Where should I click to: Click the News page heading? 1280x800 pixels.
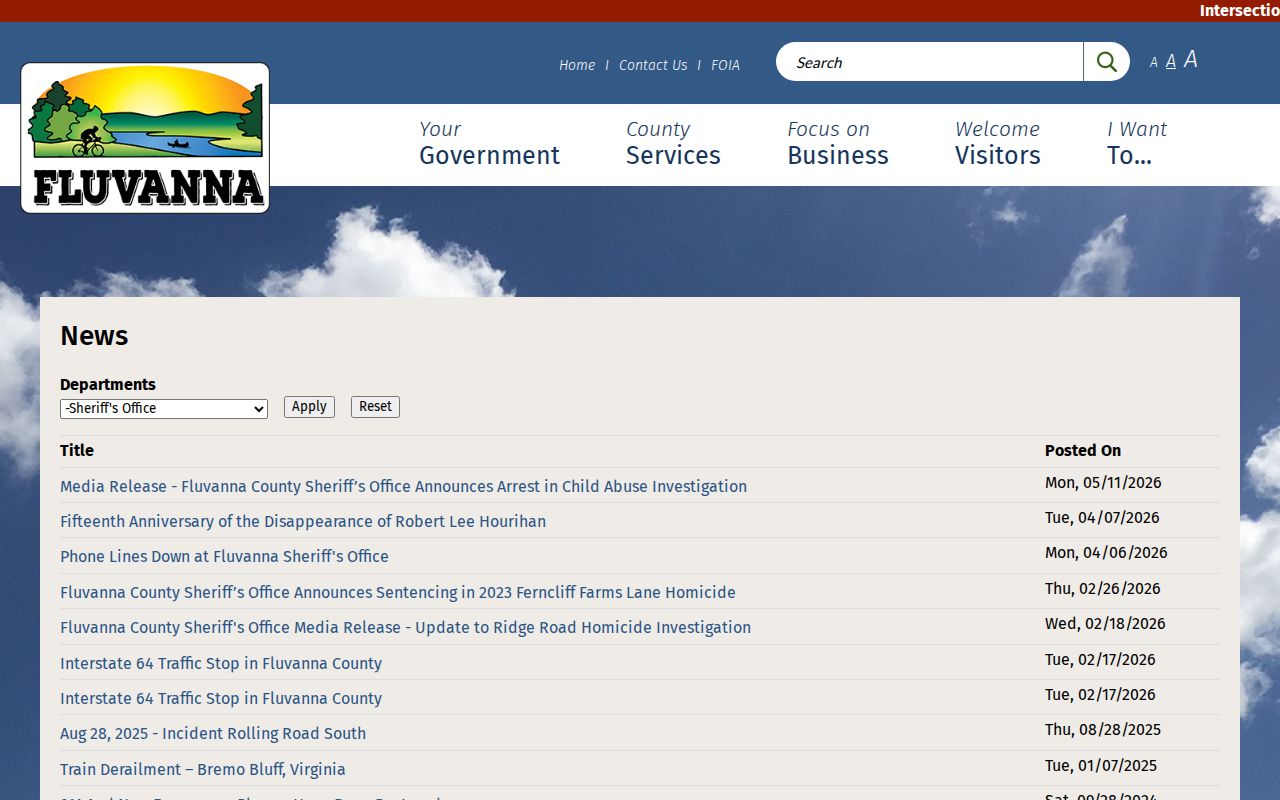[94, 336]
